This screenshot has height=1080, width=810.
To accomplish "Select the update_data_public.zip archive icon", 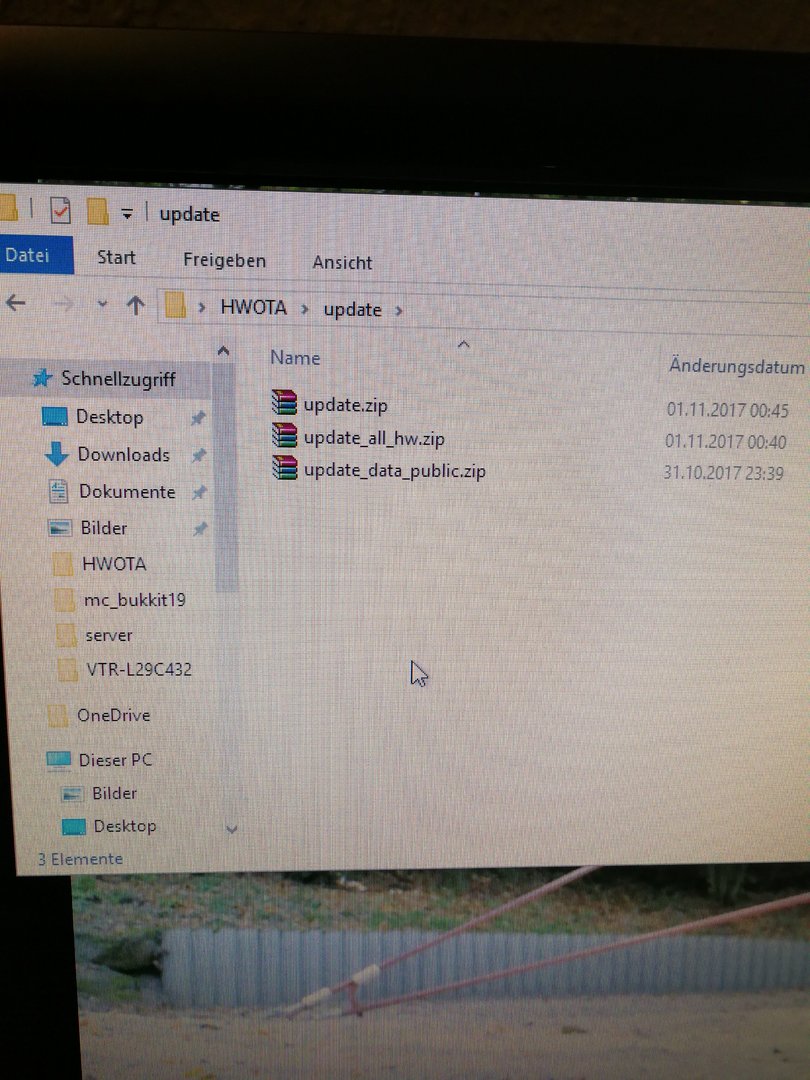I will [x=284, y=468].
